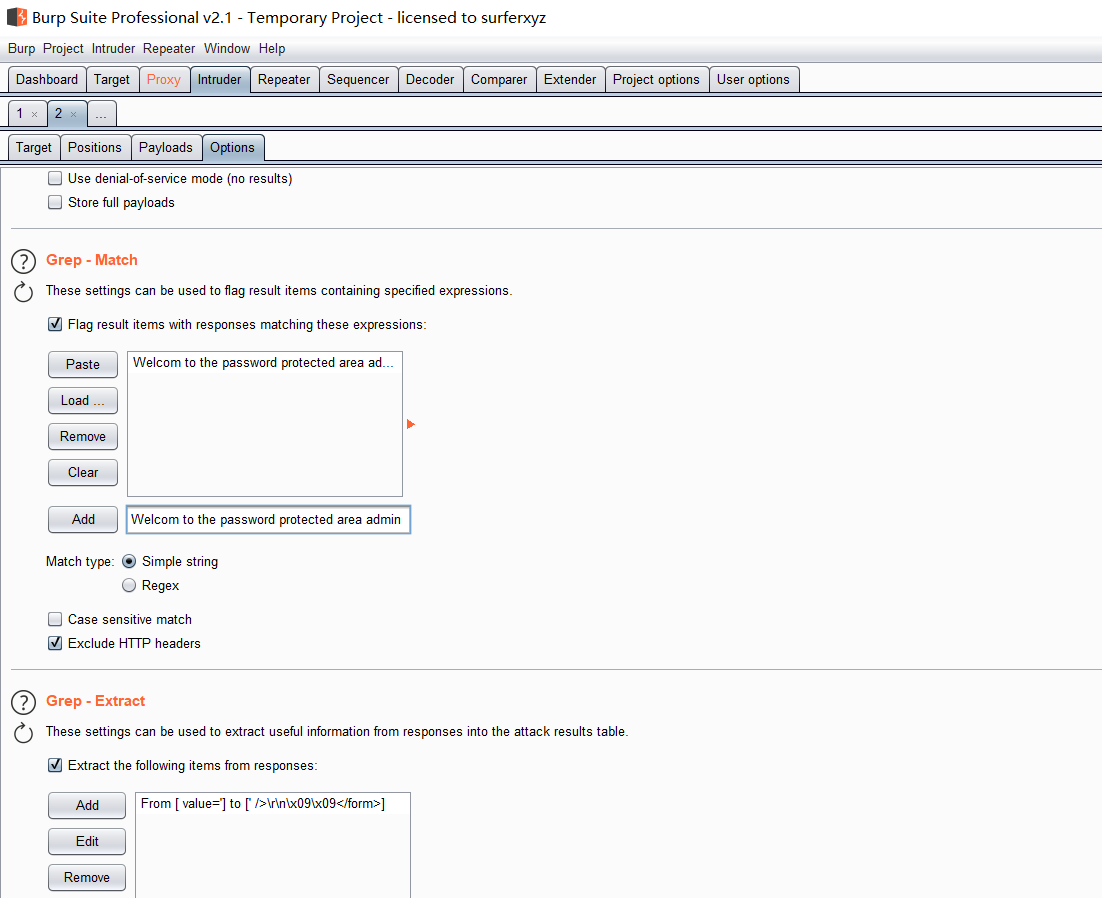Switch to the Comparer tab

499,79
